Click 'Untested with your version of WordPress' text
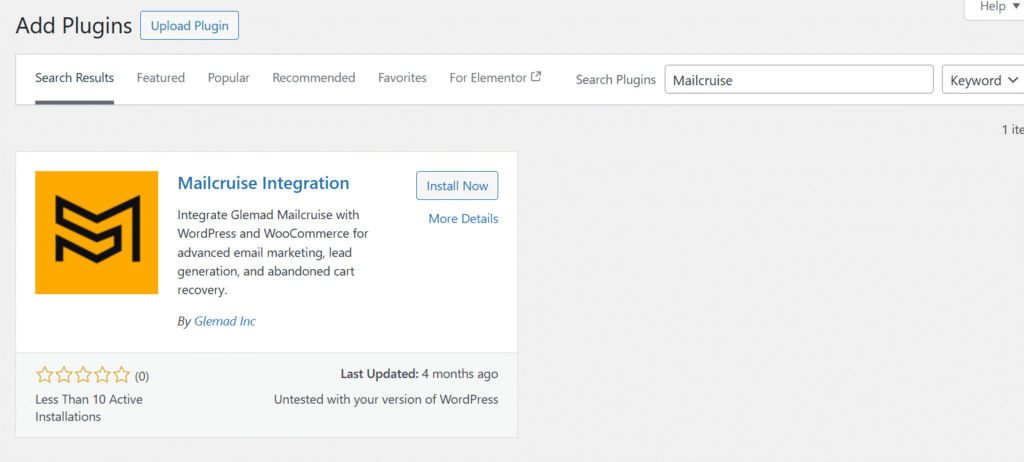This screenshot has height=462, width=1024. pyautogui.click(x=386, y=399)
